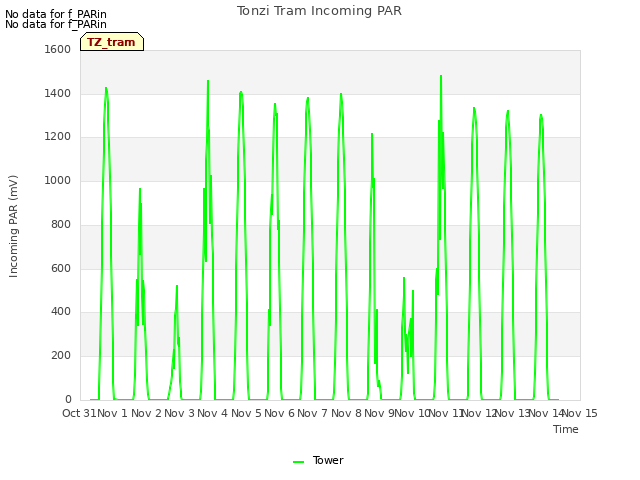The height and width of the screenshot is (480, 640).
Task: Click the Nov 11 x-axis date label
Action: coord(446,413)
